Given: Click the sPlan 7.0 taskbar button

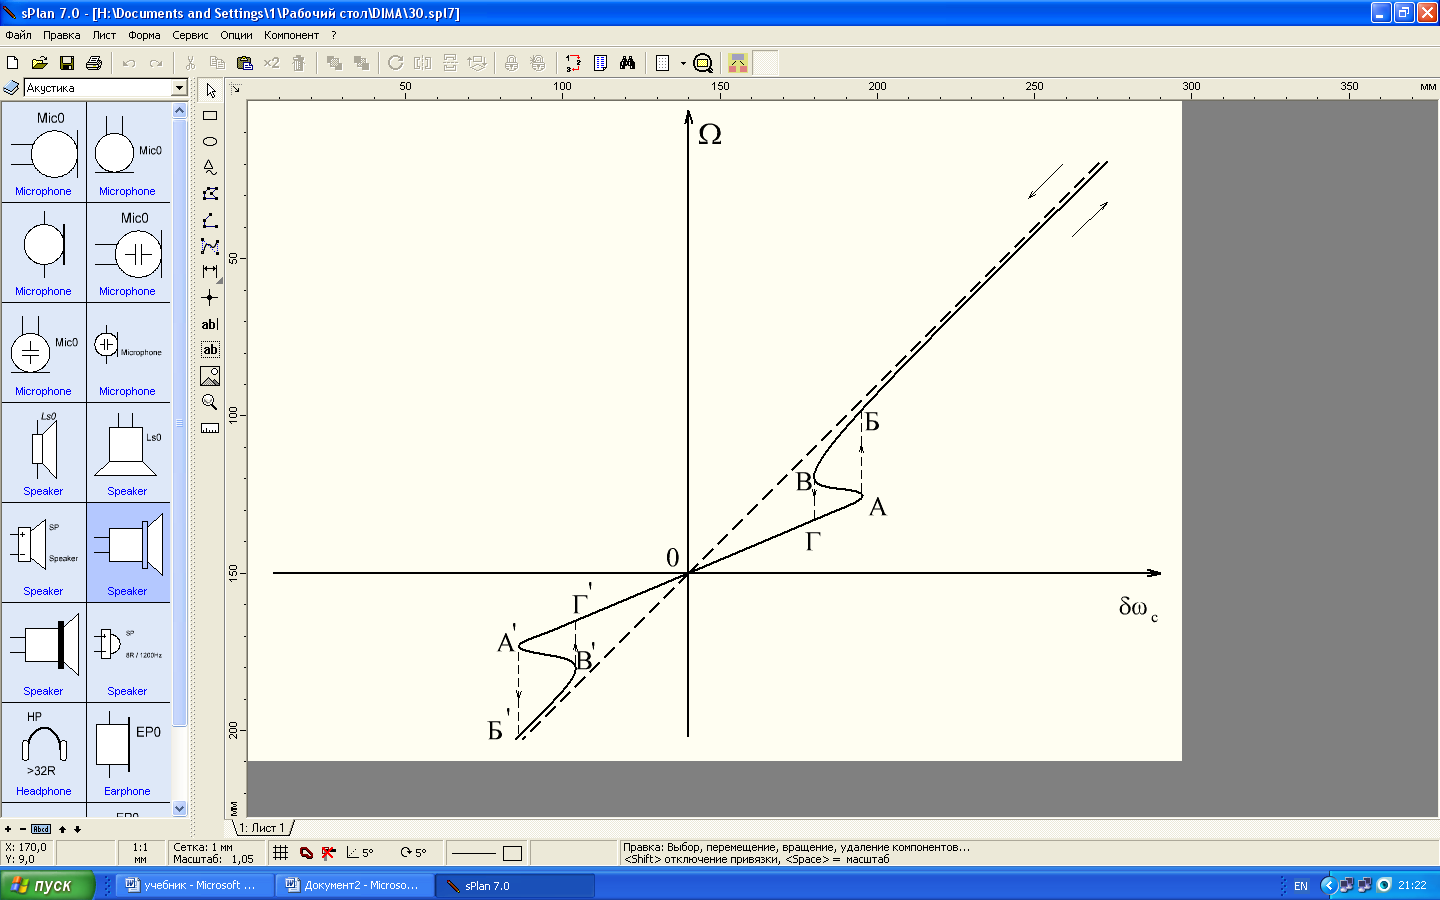Looking at the screenshot, I should point(516,885).
